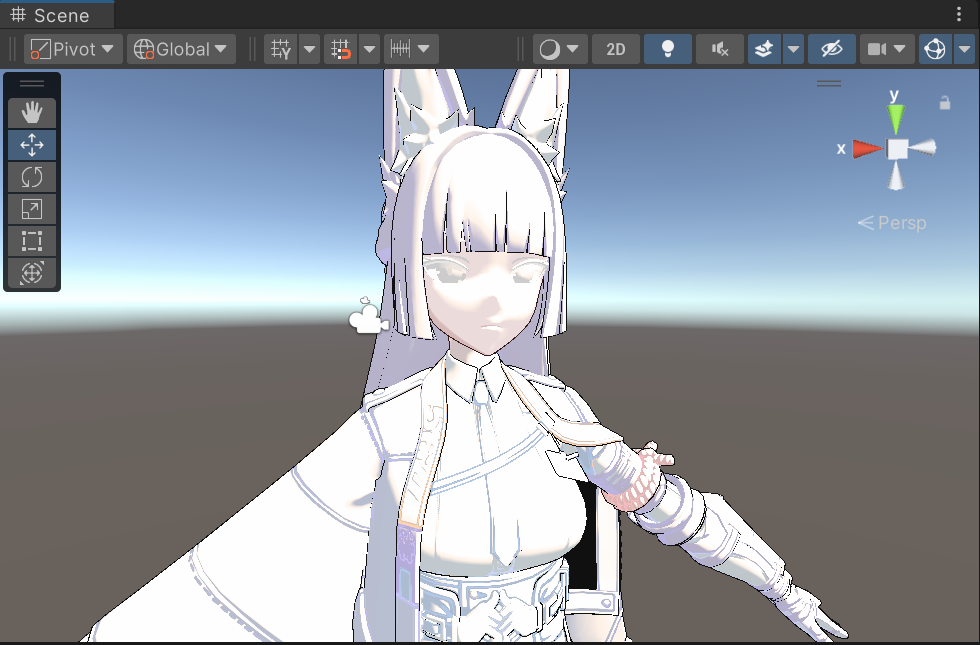
Task: Toggle scene audio mute button
Action: click(x=719, y=49)
